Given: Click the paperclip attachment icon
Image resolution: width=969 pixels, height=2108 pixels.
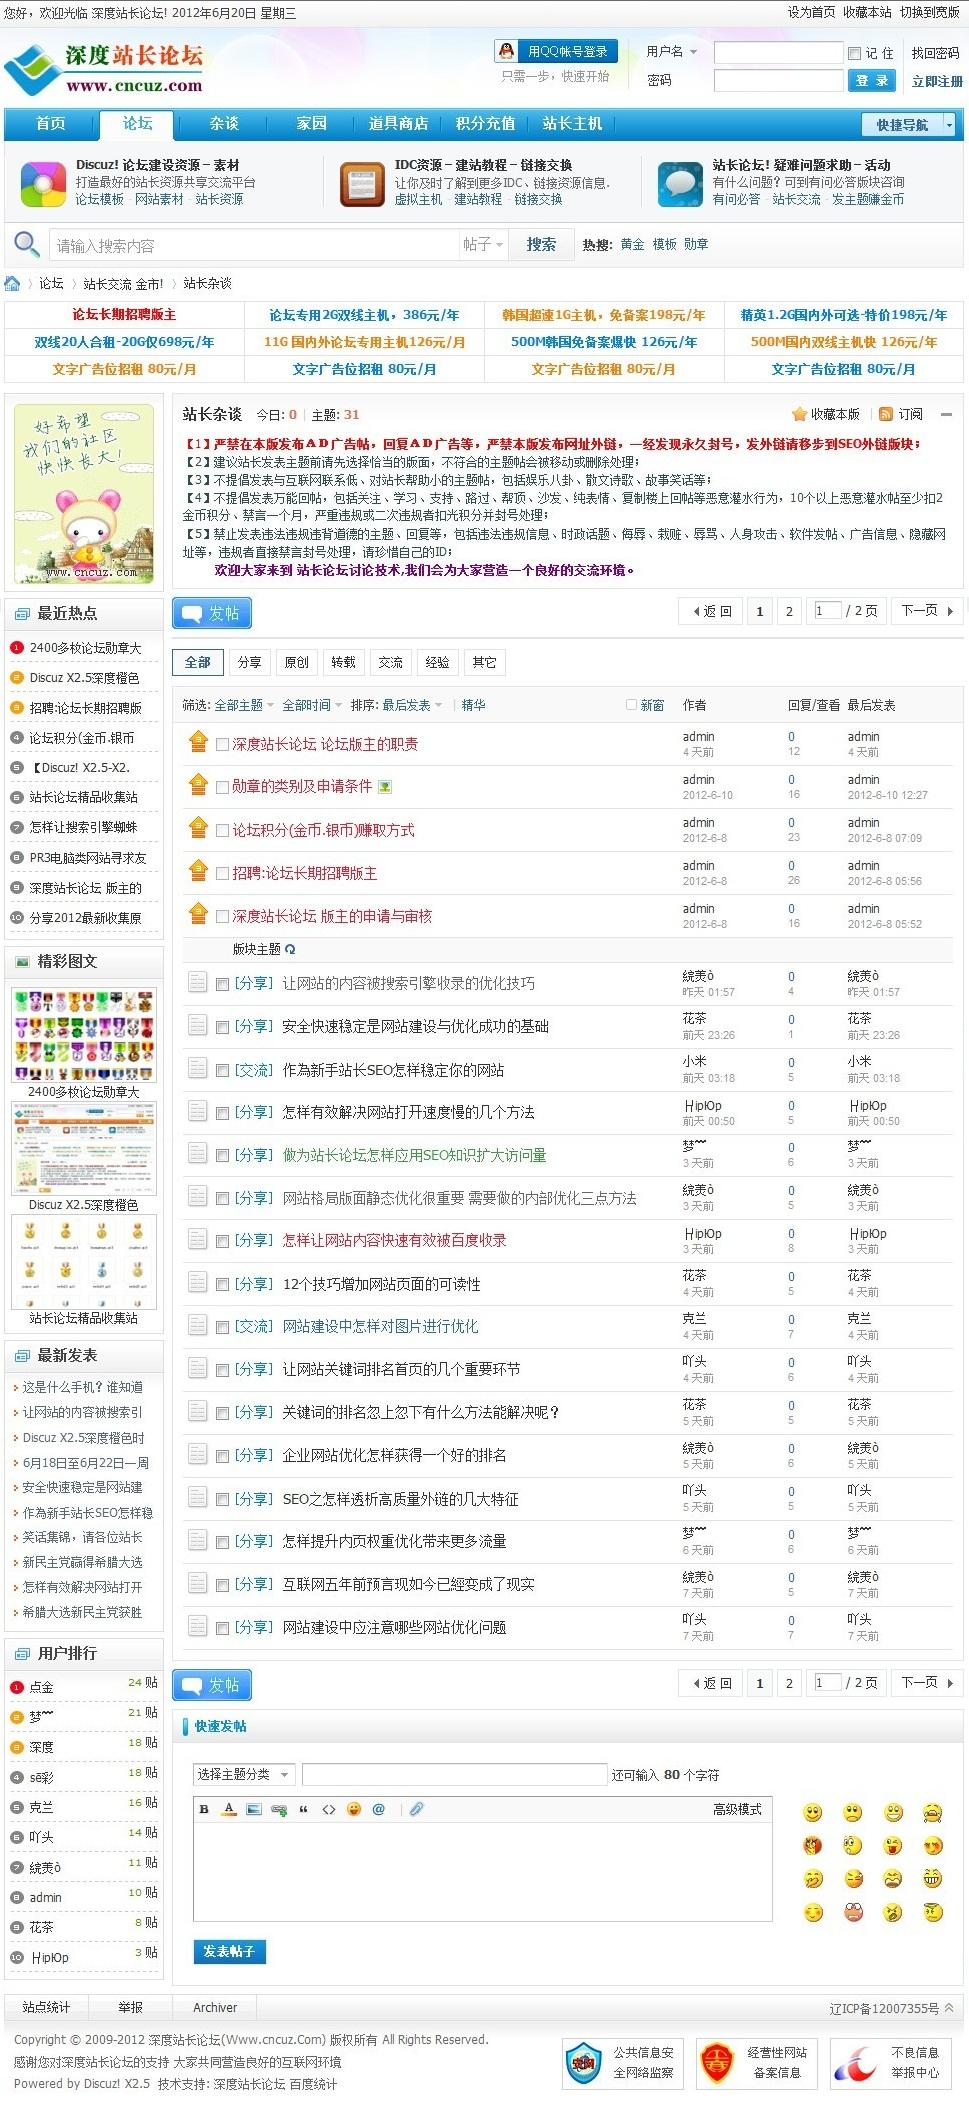Looking at the screenshot, I should pos(416,1809).
